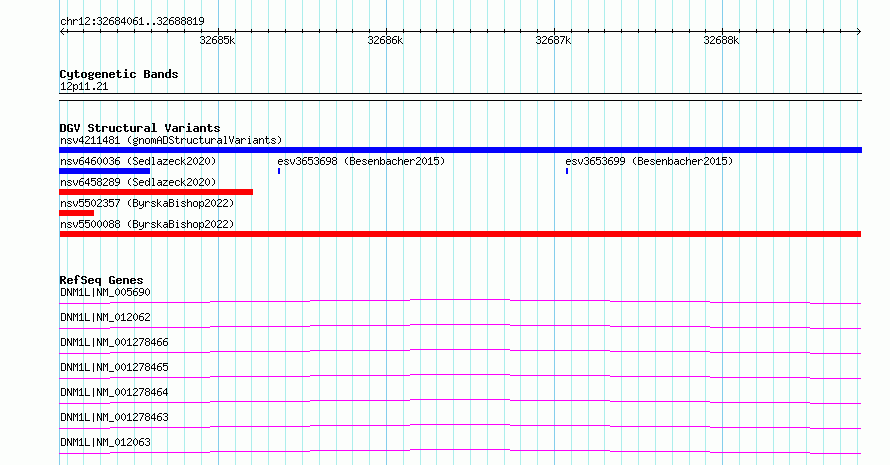
Task: Open transcript DNM1L|NM_012062
Action: (x=106, y=317)
